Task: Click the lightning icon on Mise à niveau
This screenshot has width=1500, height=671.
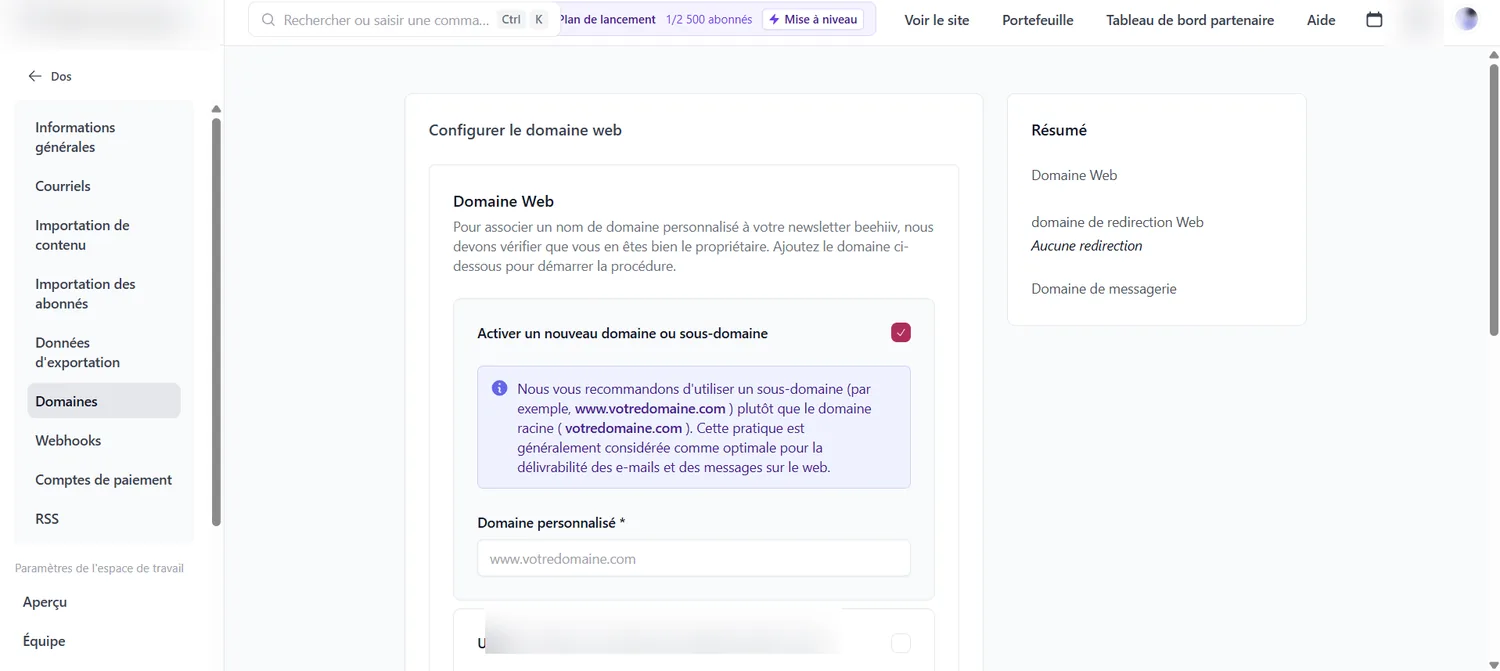Action: coord(774,19)
